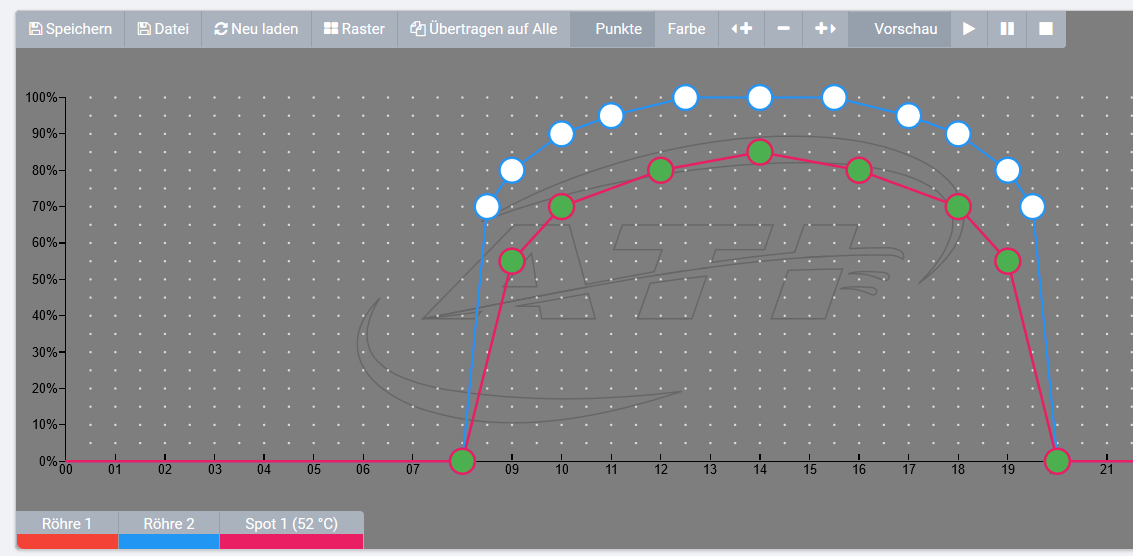Click the Speichern save button
The height and width of the screenshot is (556, 1133).
pyautogui.click(x=70, y=29)
